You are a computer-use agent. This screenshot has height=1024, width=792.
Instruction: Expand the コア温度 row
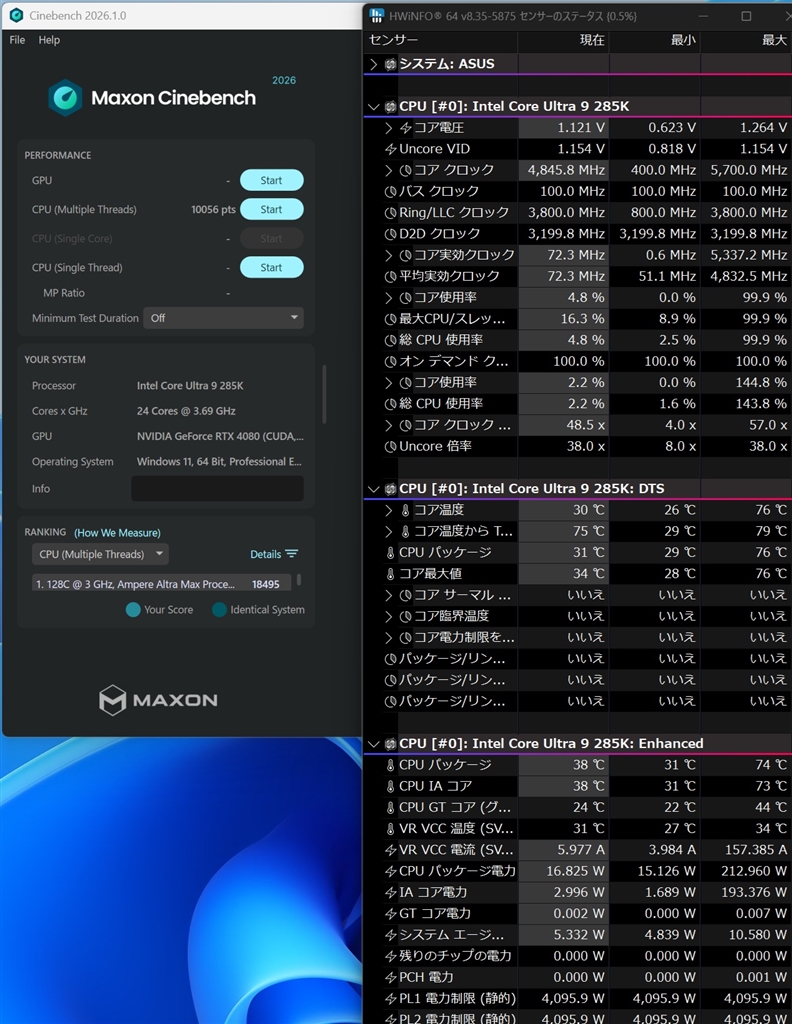point(388,510)
